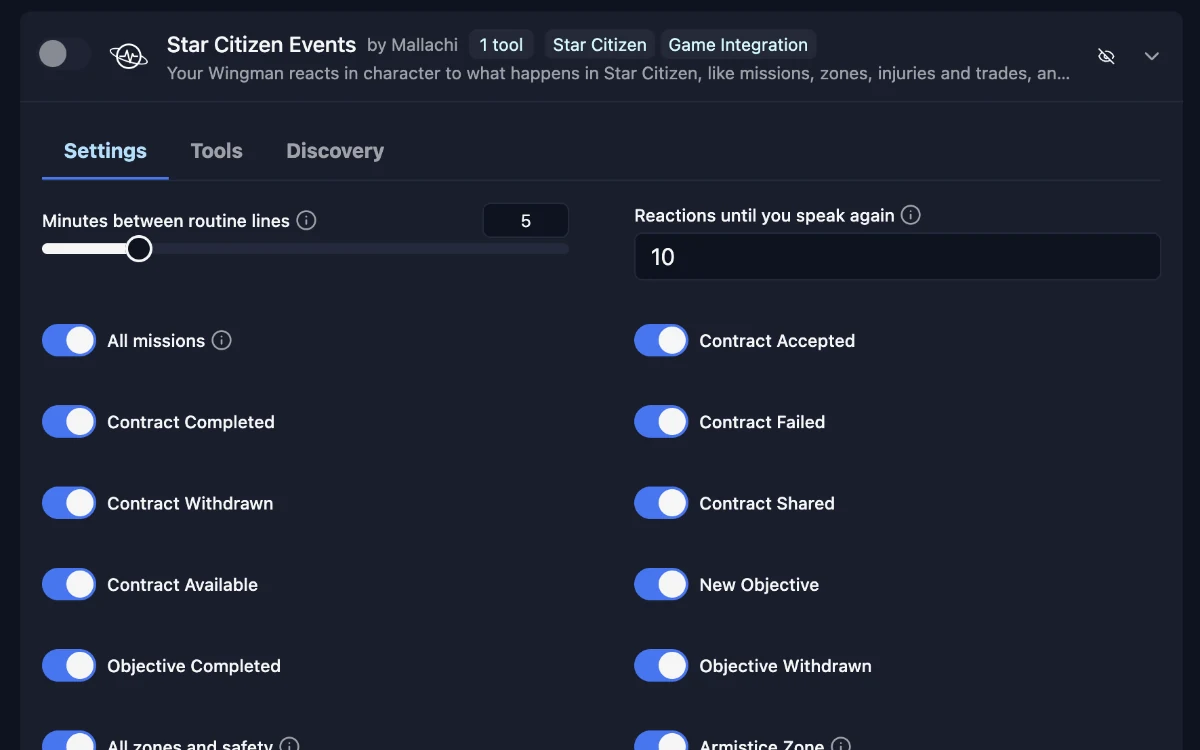Image resolution: width=1200 pixels, height=750 pixels.
Task: Disable the Contract Accepted toggle
Action: (661, 340)
